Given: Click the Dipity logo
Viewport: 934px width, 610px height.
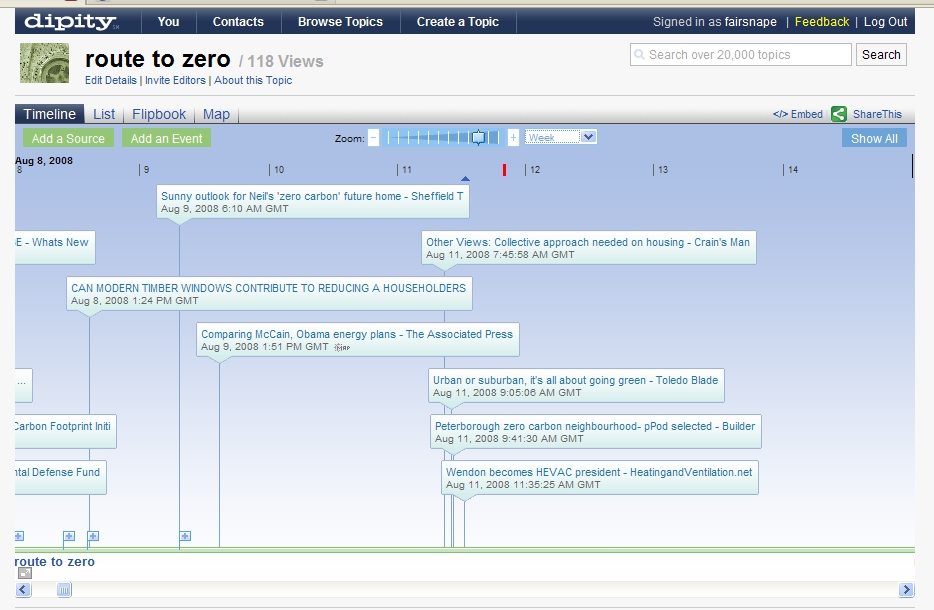Looking at the screenshot, I should point(71,21).
